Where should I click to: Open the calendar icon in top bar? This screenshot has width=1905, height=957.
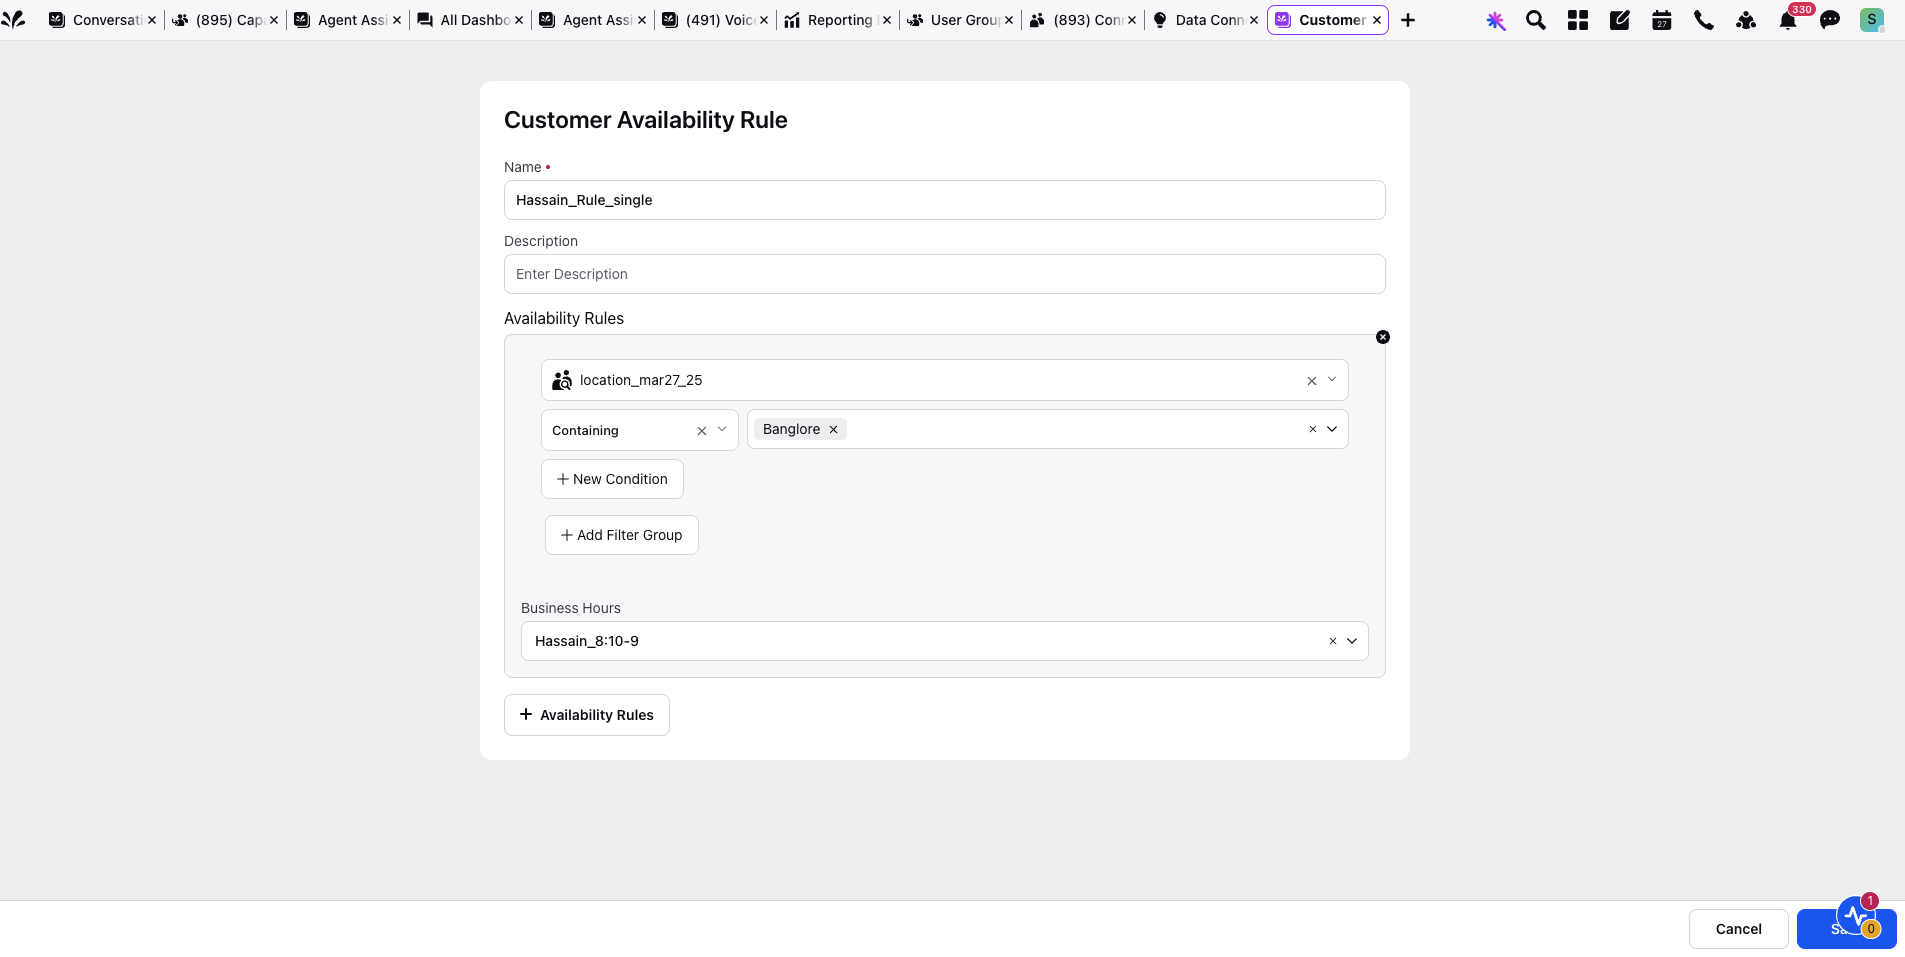click(1662, 20)
